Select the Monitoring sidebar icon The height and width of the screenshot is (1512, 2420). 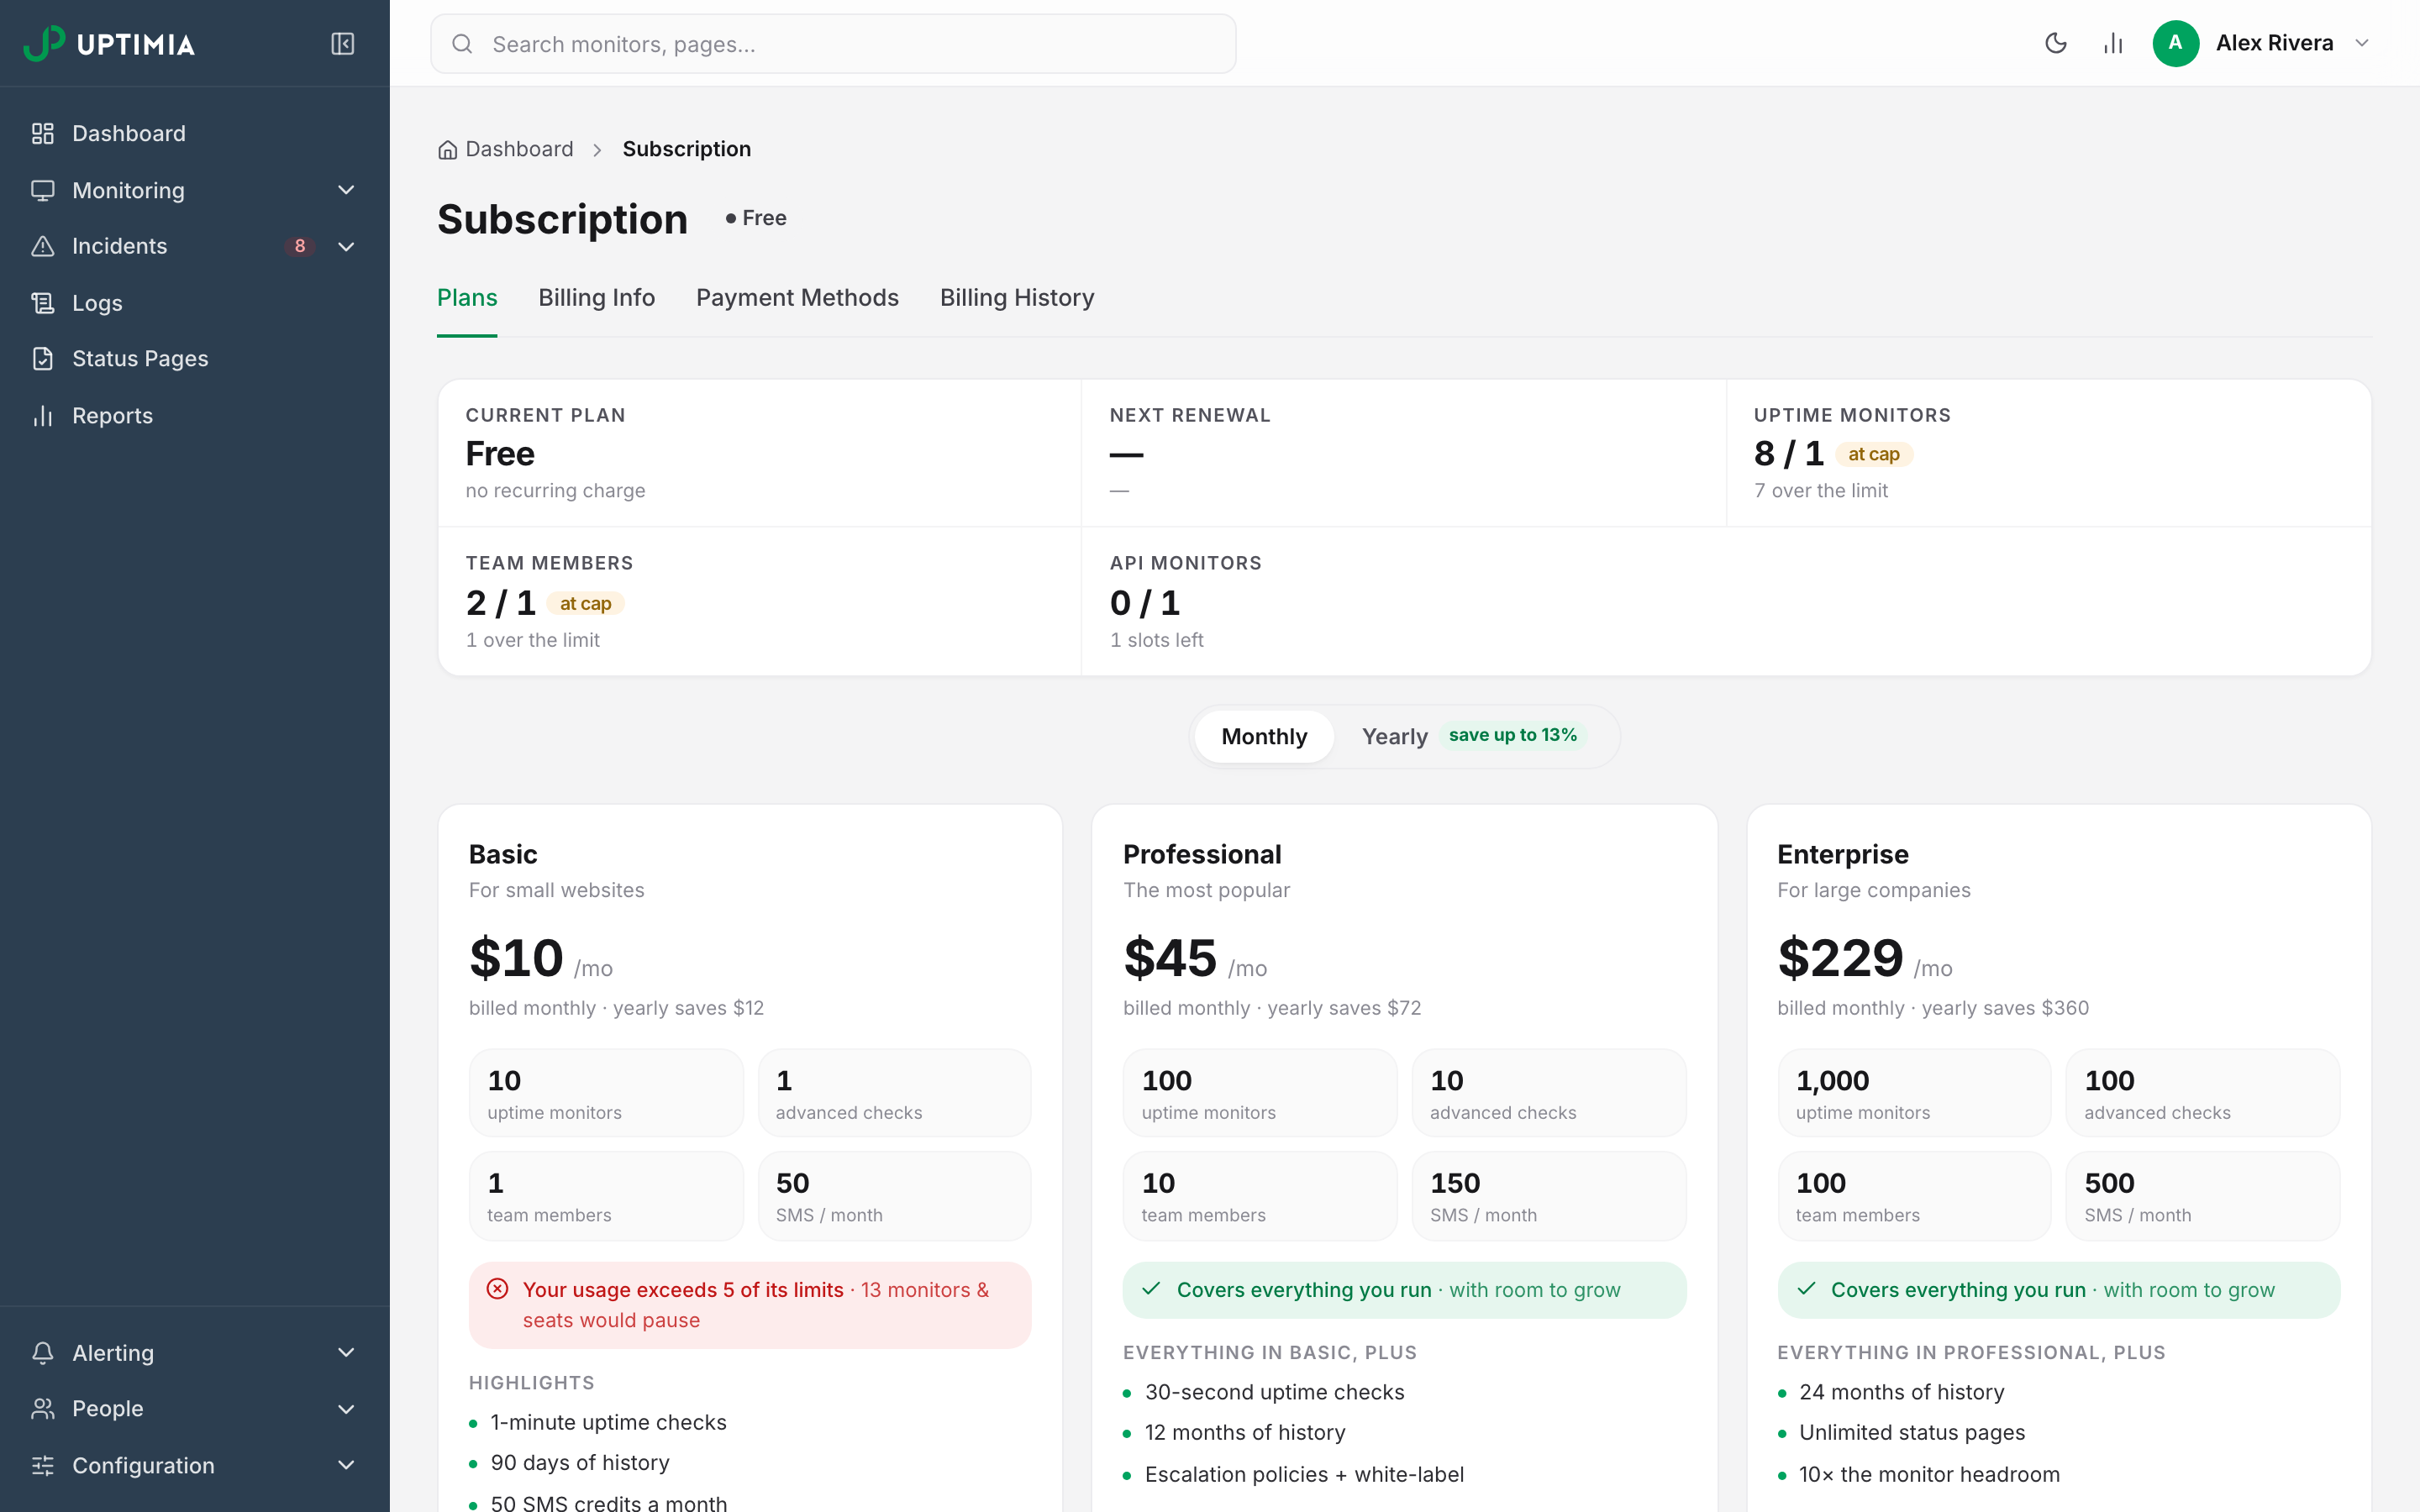42,190
